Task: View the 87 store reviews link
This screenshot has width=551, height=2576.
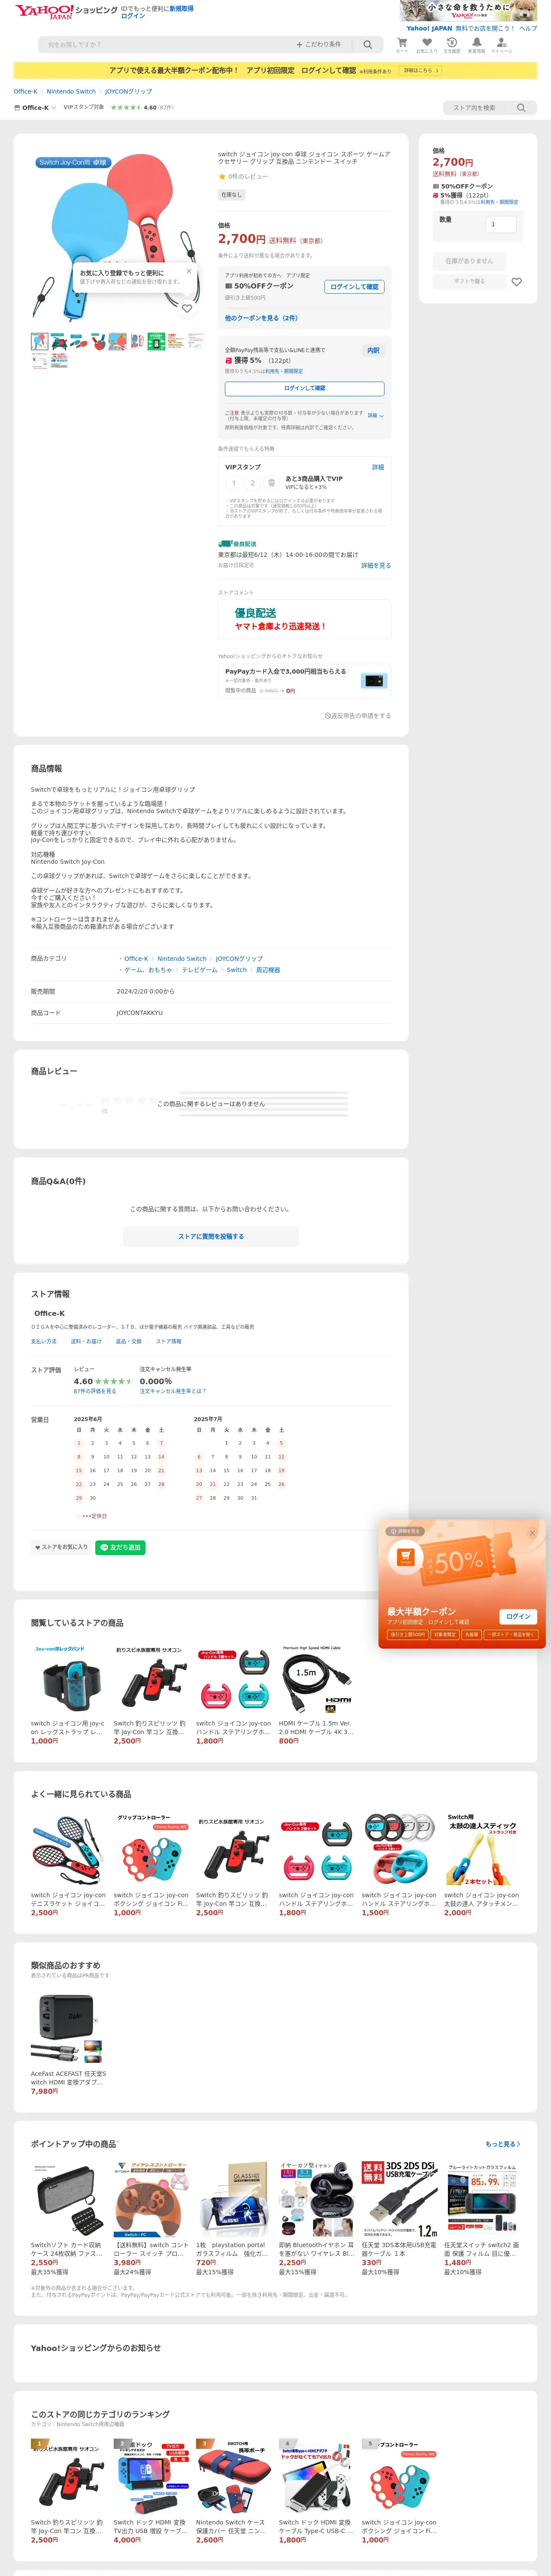Action: tap(95, 1391)
